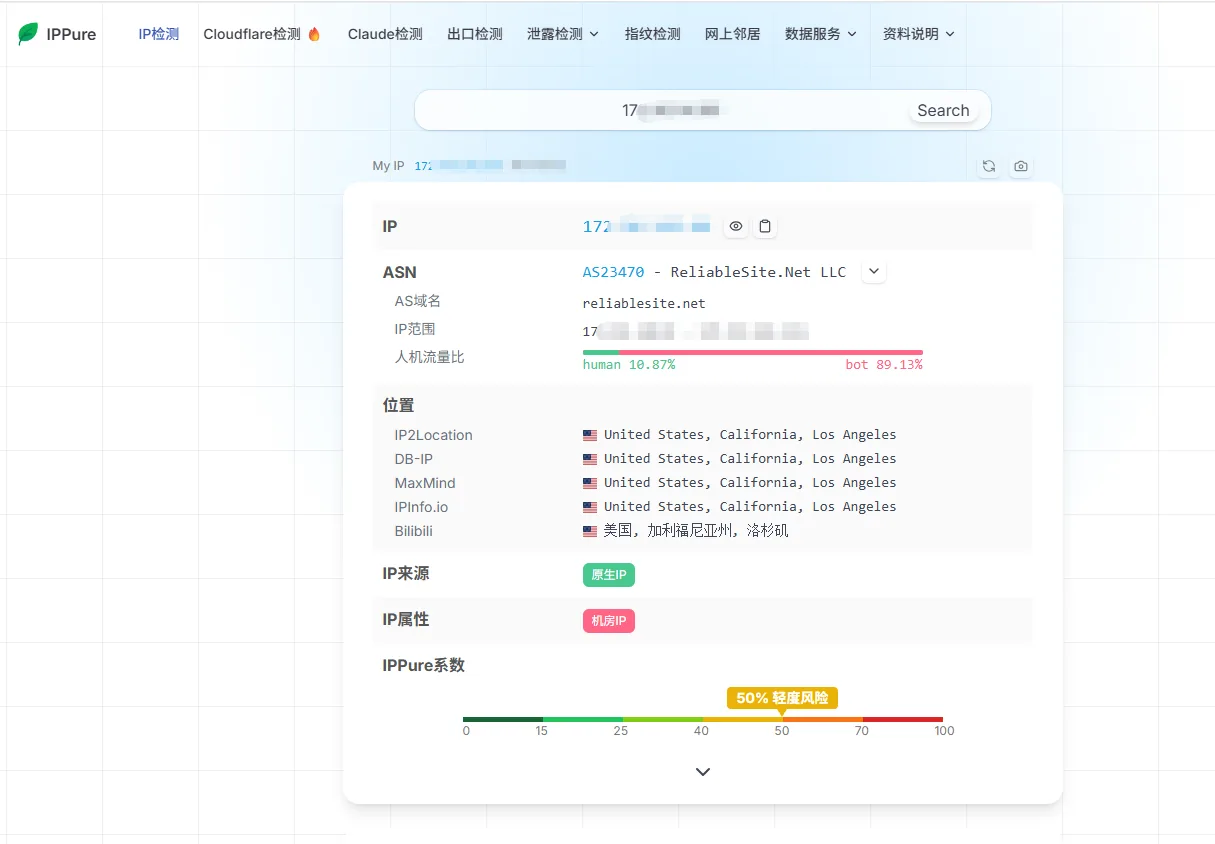The image size is (1215, 844).
Task: Open the 指纹检测 page
Action: pyautogui.click(x=653, y=34)
